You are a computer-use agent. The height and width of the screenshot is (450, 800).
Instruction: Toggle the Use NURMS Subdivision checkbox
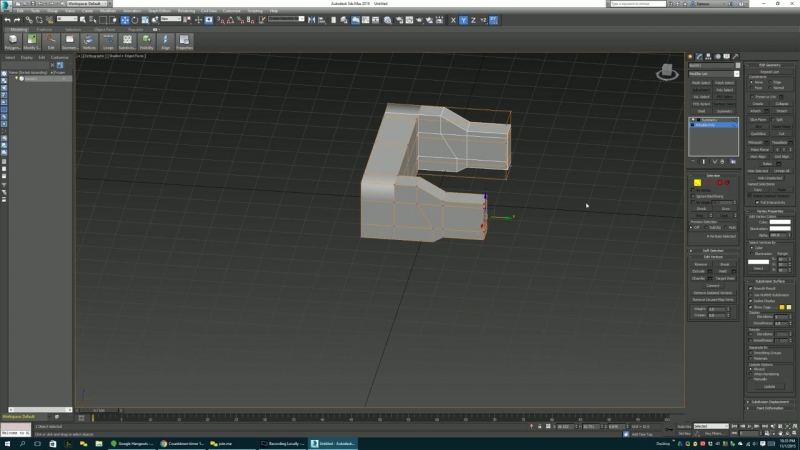(x=752, y=294)
